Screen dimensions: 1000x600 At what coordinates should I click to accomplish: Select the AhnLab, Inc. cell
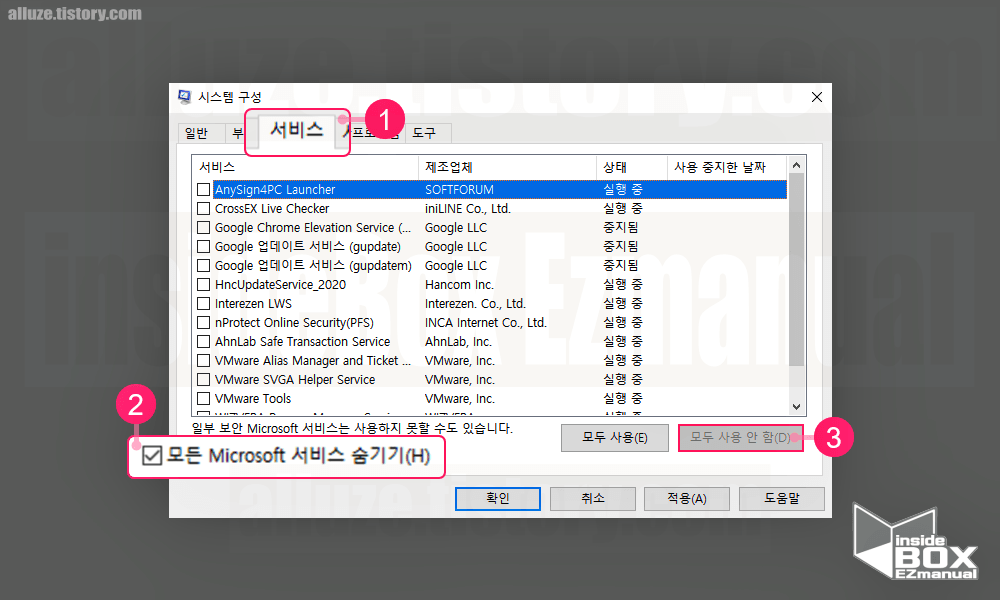458,342
